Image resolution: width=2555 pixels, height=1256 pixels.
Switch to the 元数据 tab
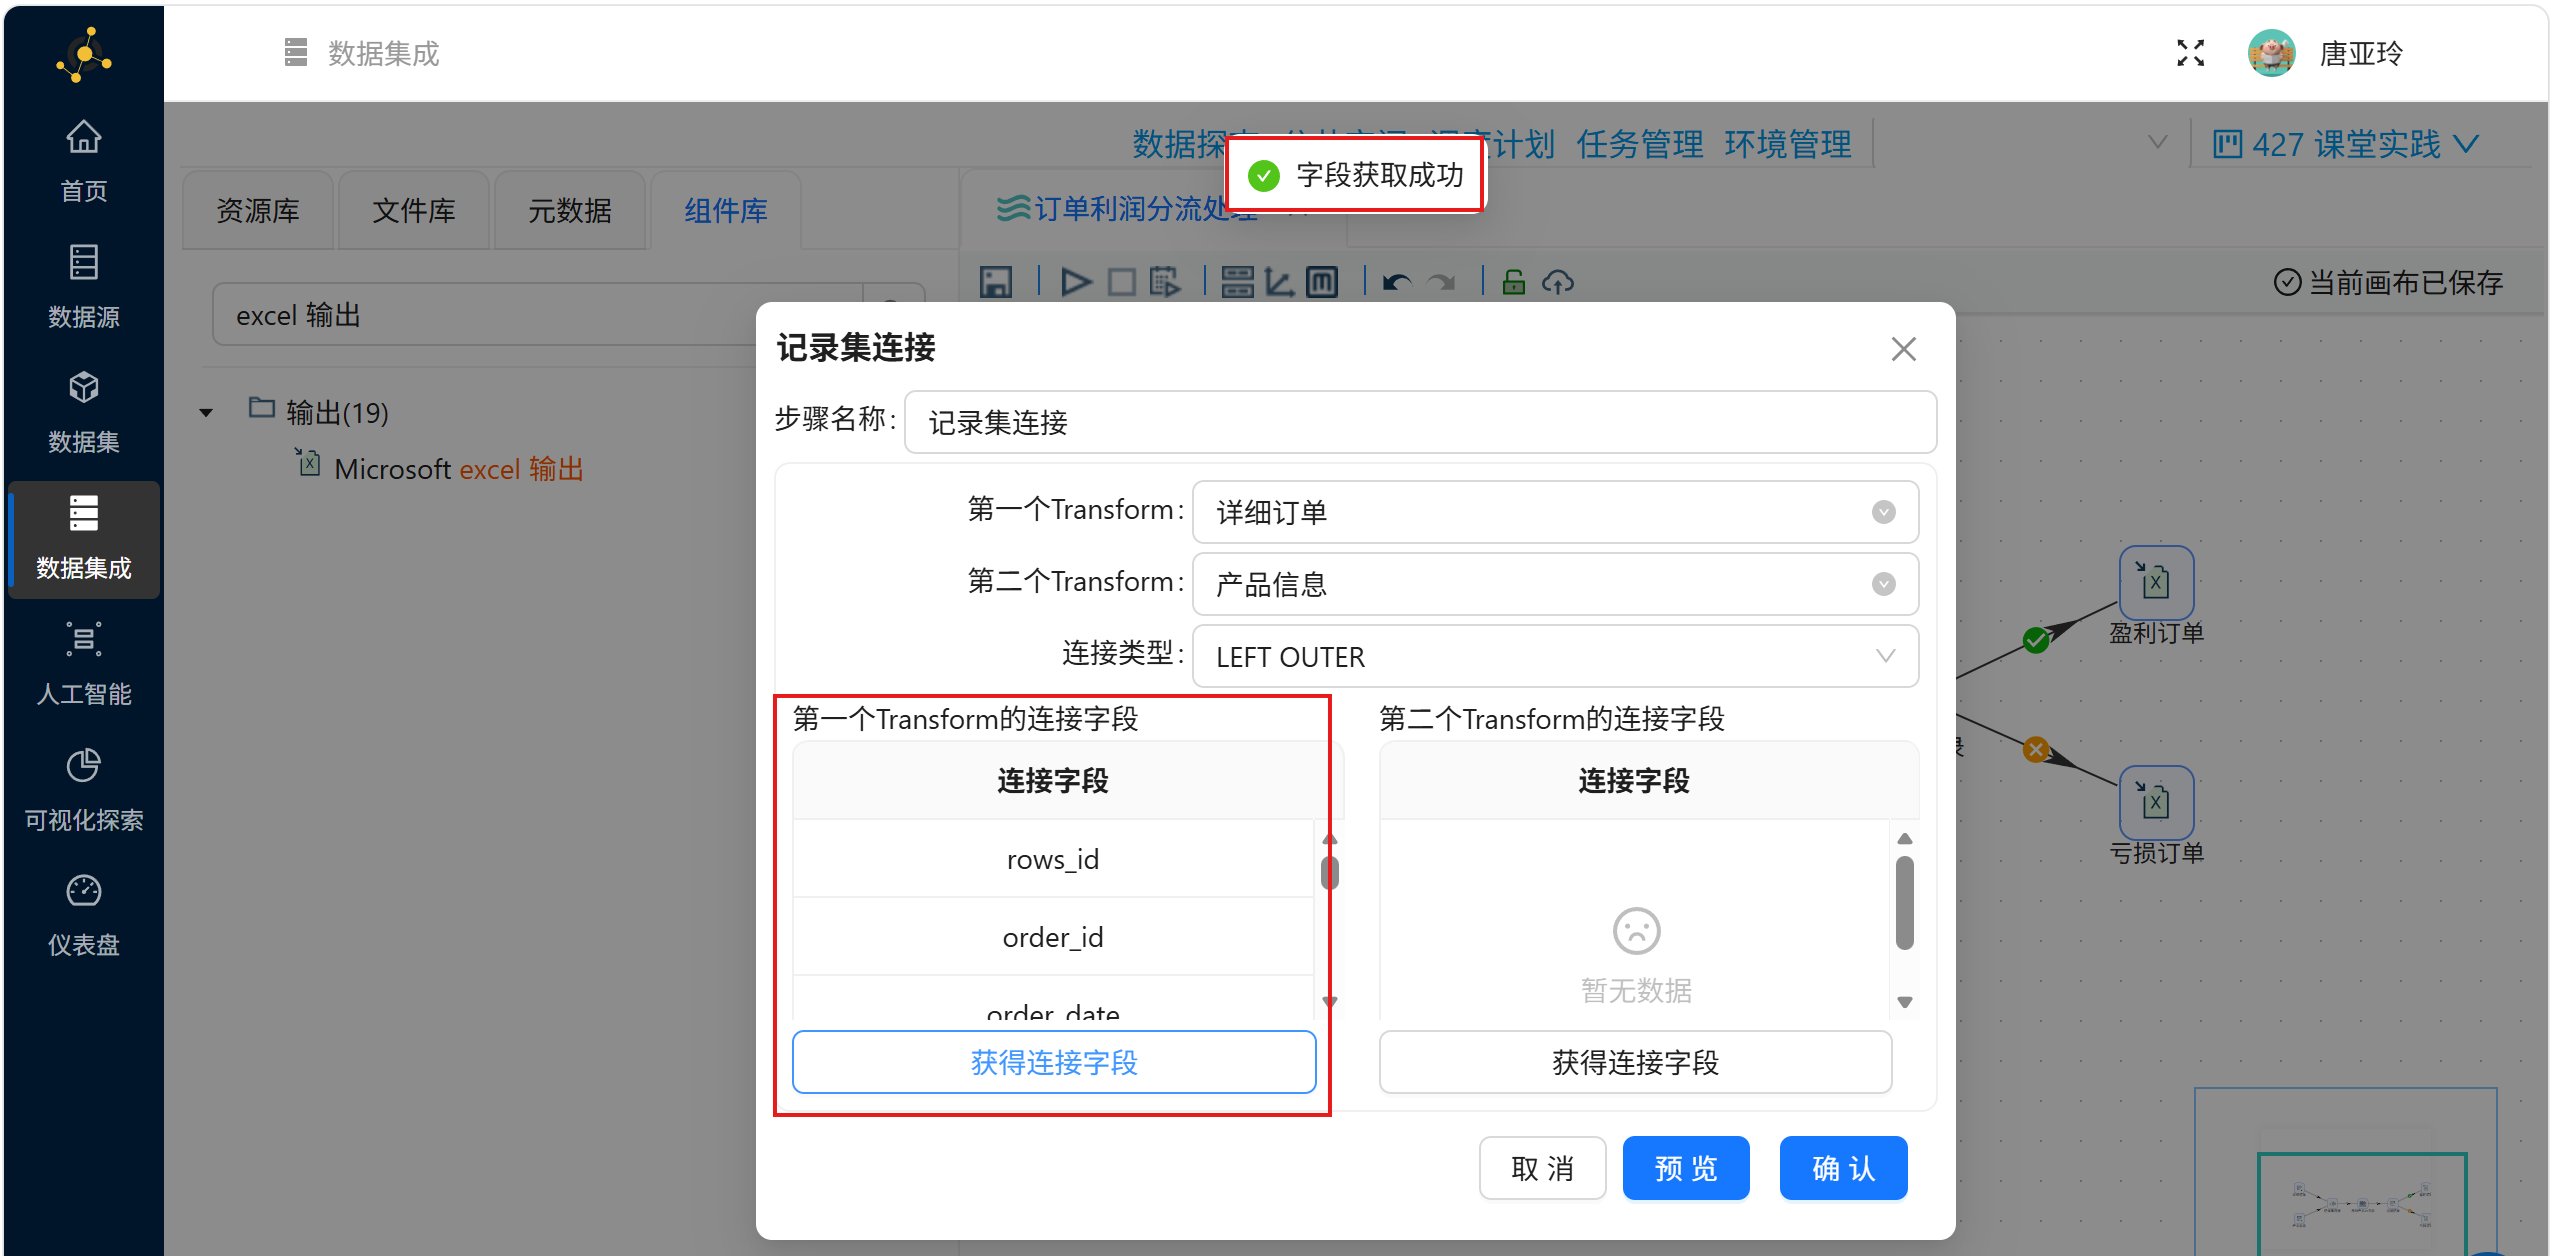[569, 211]
